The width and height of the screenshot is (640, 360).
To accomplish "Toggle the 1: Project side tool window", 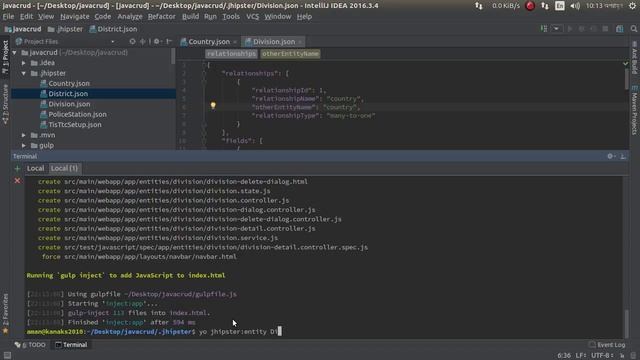I will 5,57.
